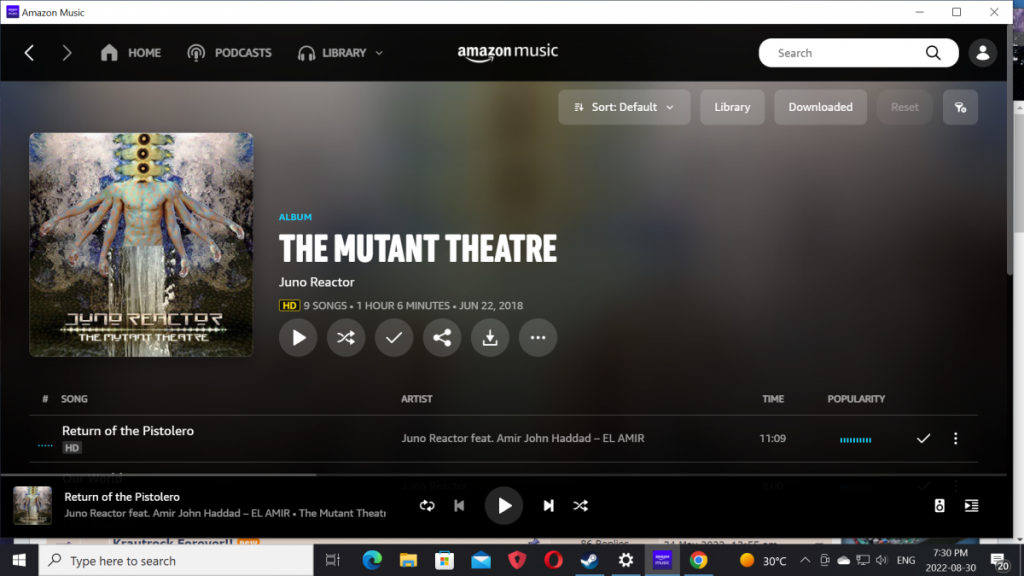The image size is (1024, 576).
Task: Open the volume control in system tray
Action: [882, 560]
